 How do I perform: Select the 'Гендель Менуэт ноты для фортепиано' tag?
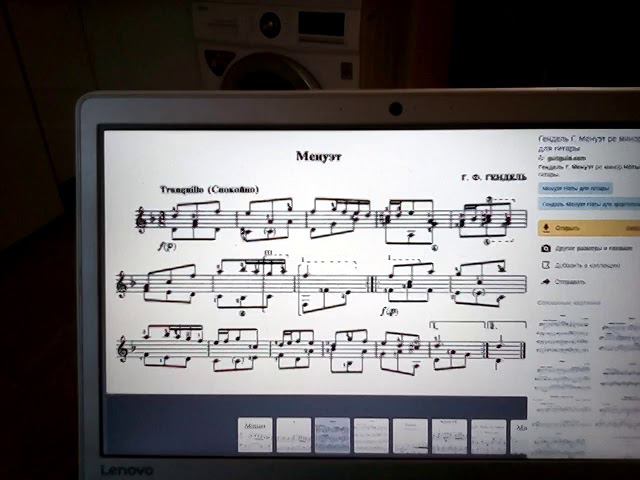589,203
